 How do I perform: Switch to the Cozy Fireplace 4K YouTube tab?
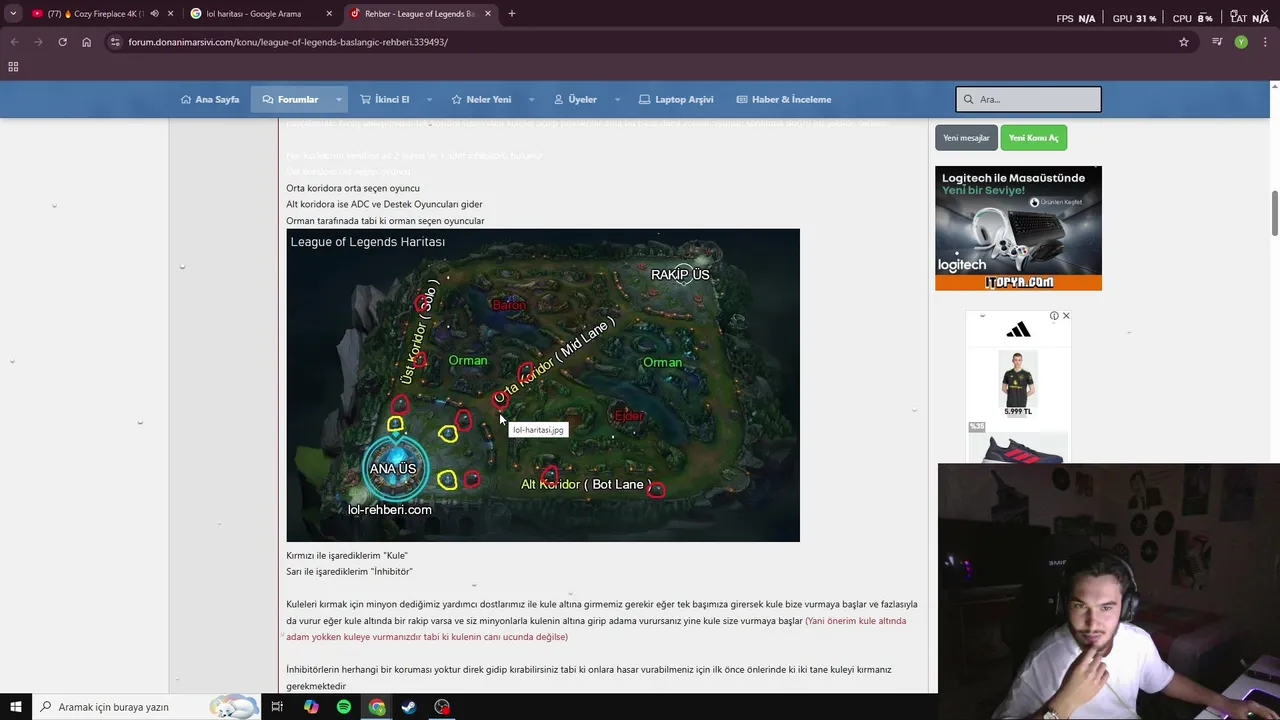(x=95, y=14)
